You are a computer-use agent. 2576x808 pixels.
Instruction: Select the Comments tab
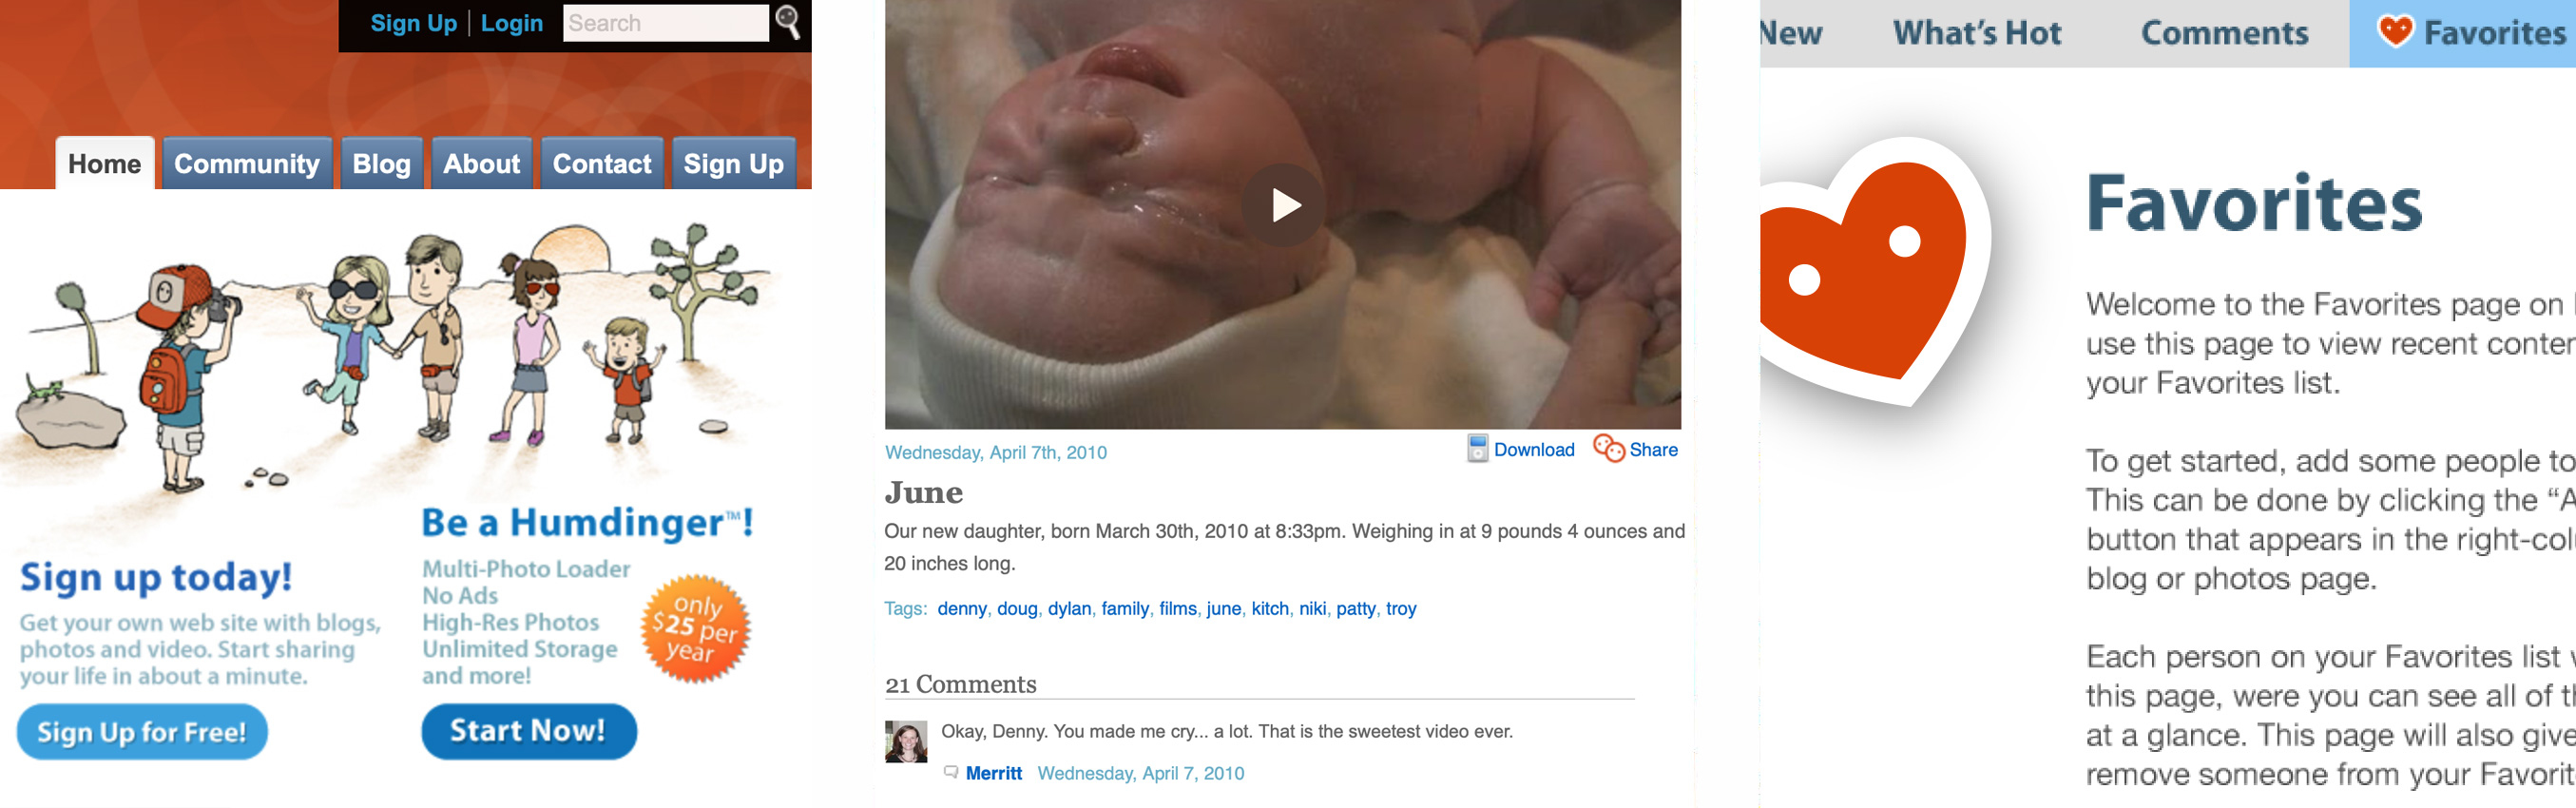(2224, 33)
